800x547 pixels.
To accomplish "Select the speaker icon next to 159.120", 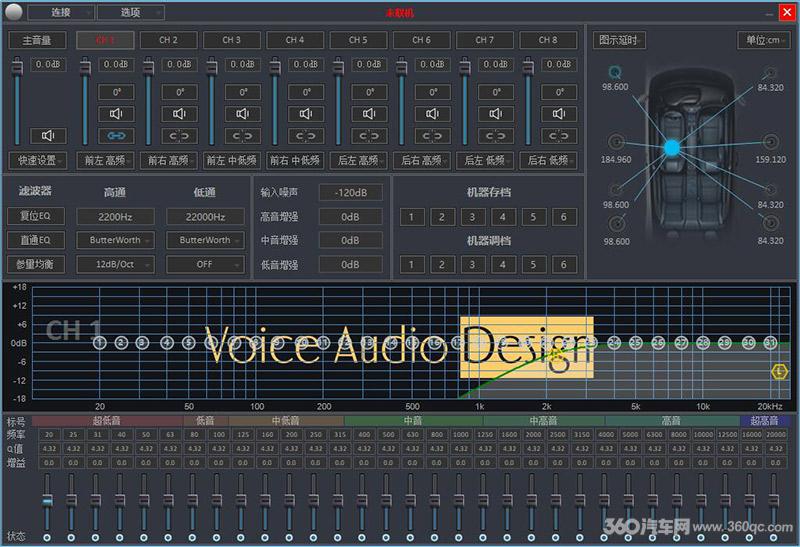I will 770,141.
